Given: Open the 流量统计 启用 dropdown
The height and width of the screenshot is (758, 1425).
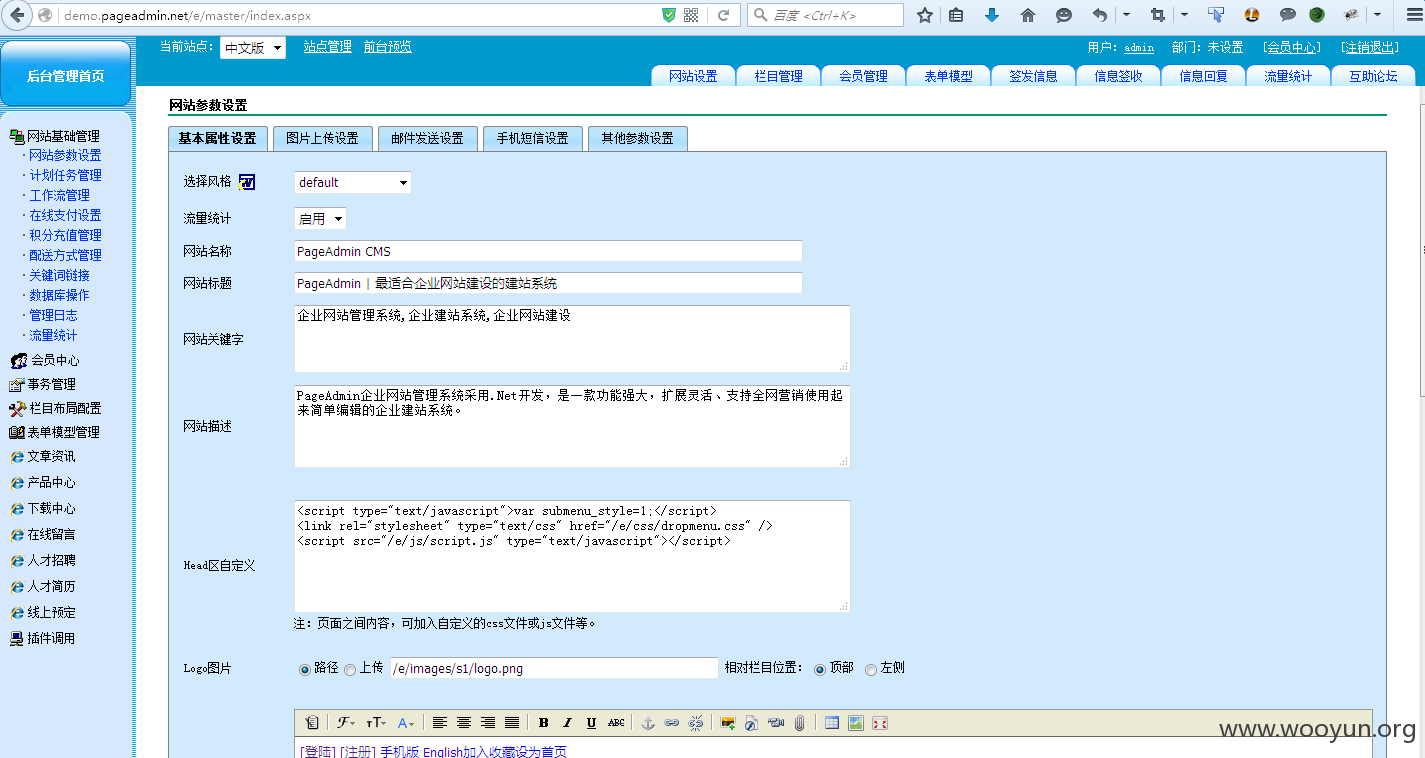Looking at the screenshot, I should click(x=320, y=219).
